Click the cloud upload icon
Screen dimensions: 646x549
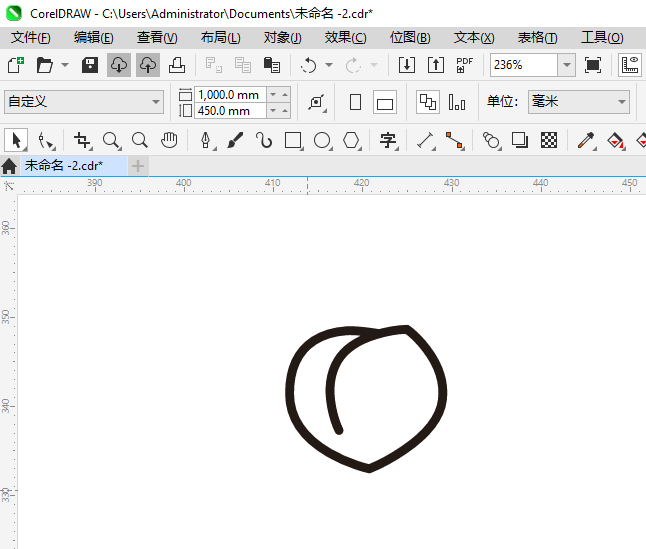click(148, 65)
